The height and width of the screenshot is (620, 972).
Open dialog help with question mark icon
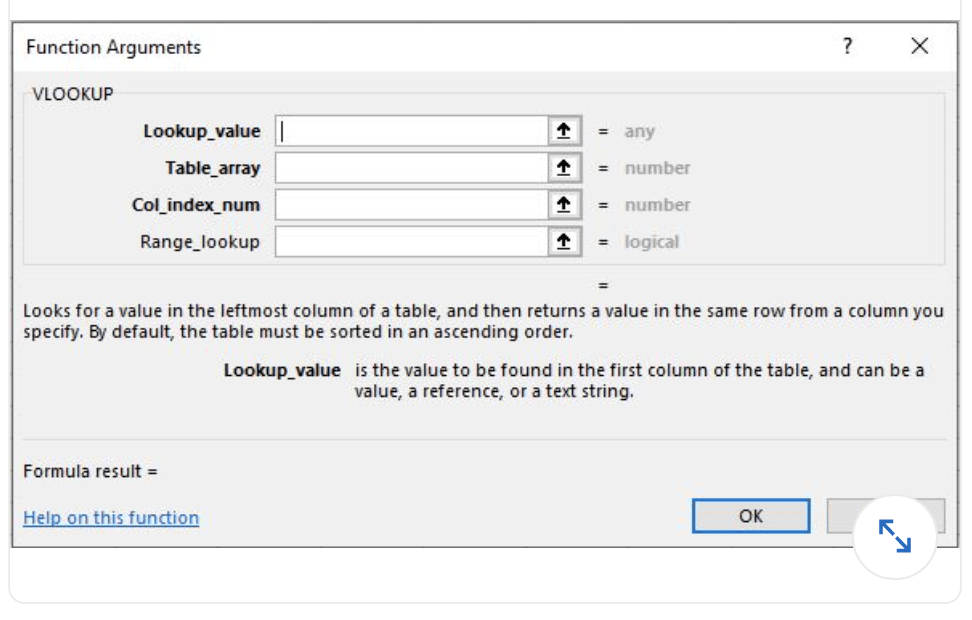[x=847, y=46]
